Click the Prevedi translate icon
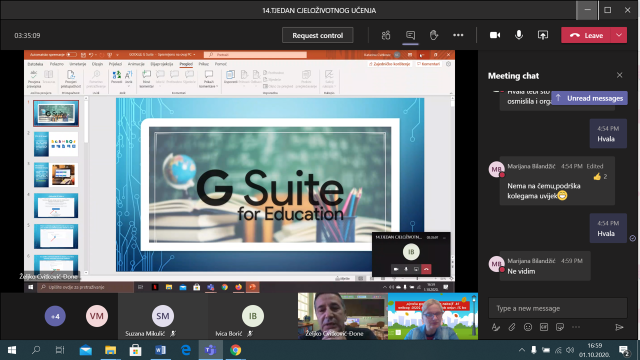Viewport: 640px width, 360px height. (x=117, y=77)
